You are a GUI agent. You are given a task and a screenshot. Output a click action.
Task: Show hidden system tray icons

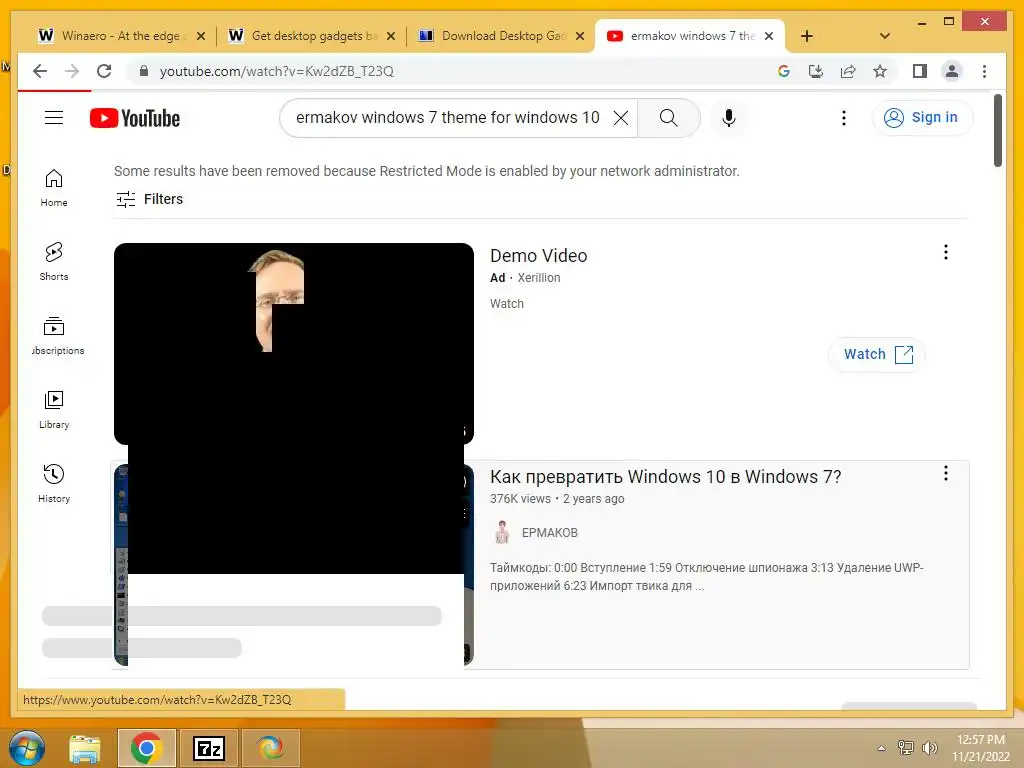click(x=881, y=748)
